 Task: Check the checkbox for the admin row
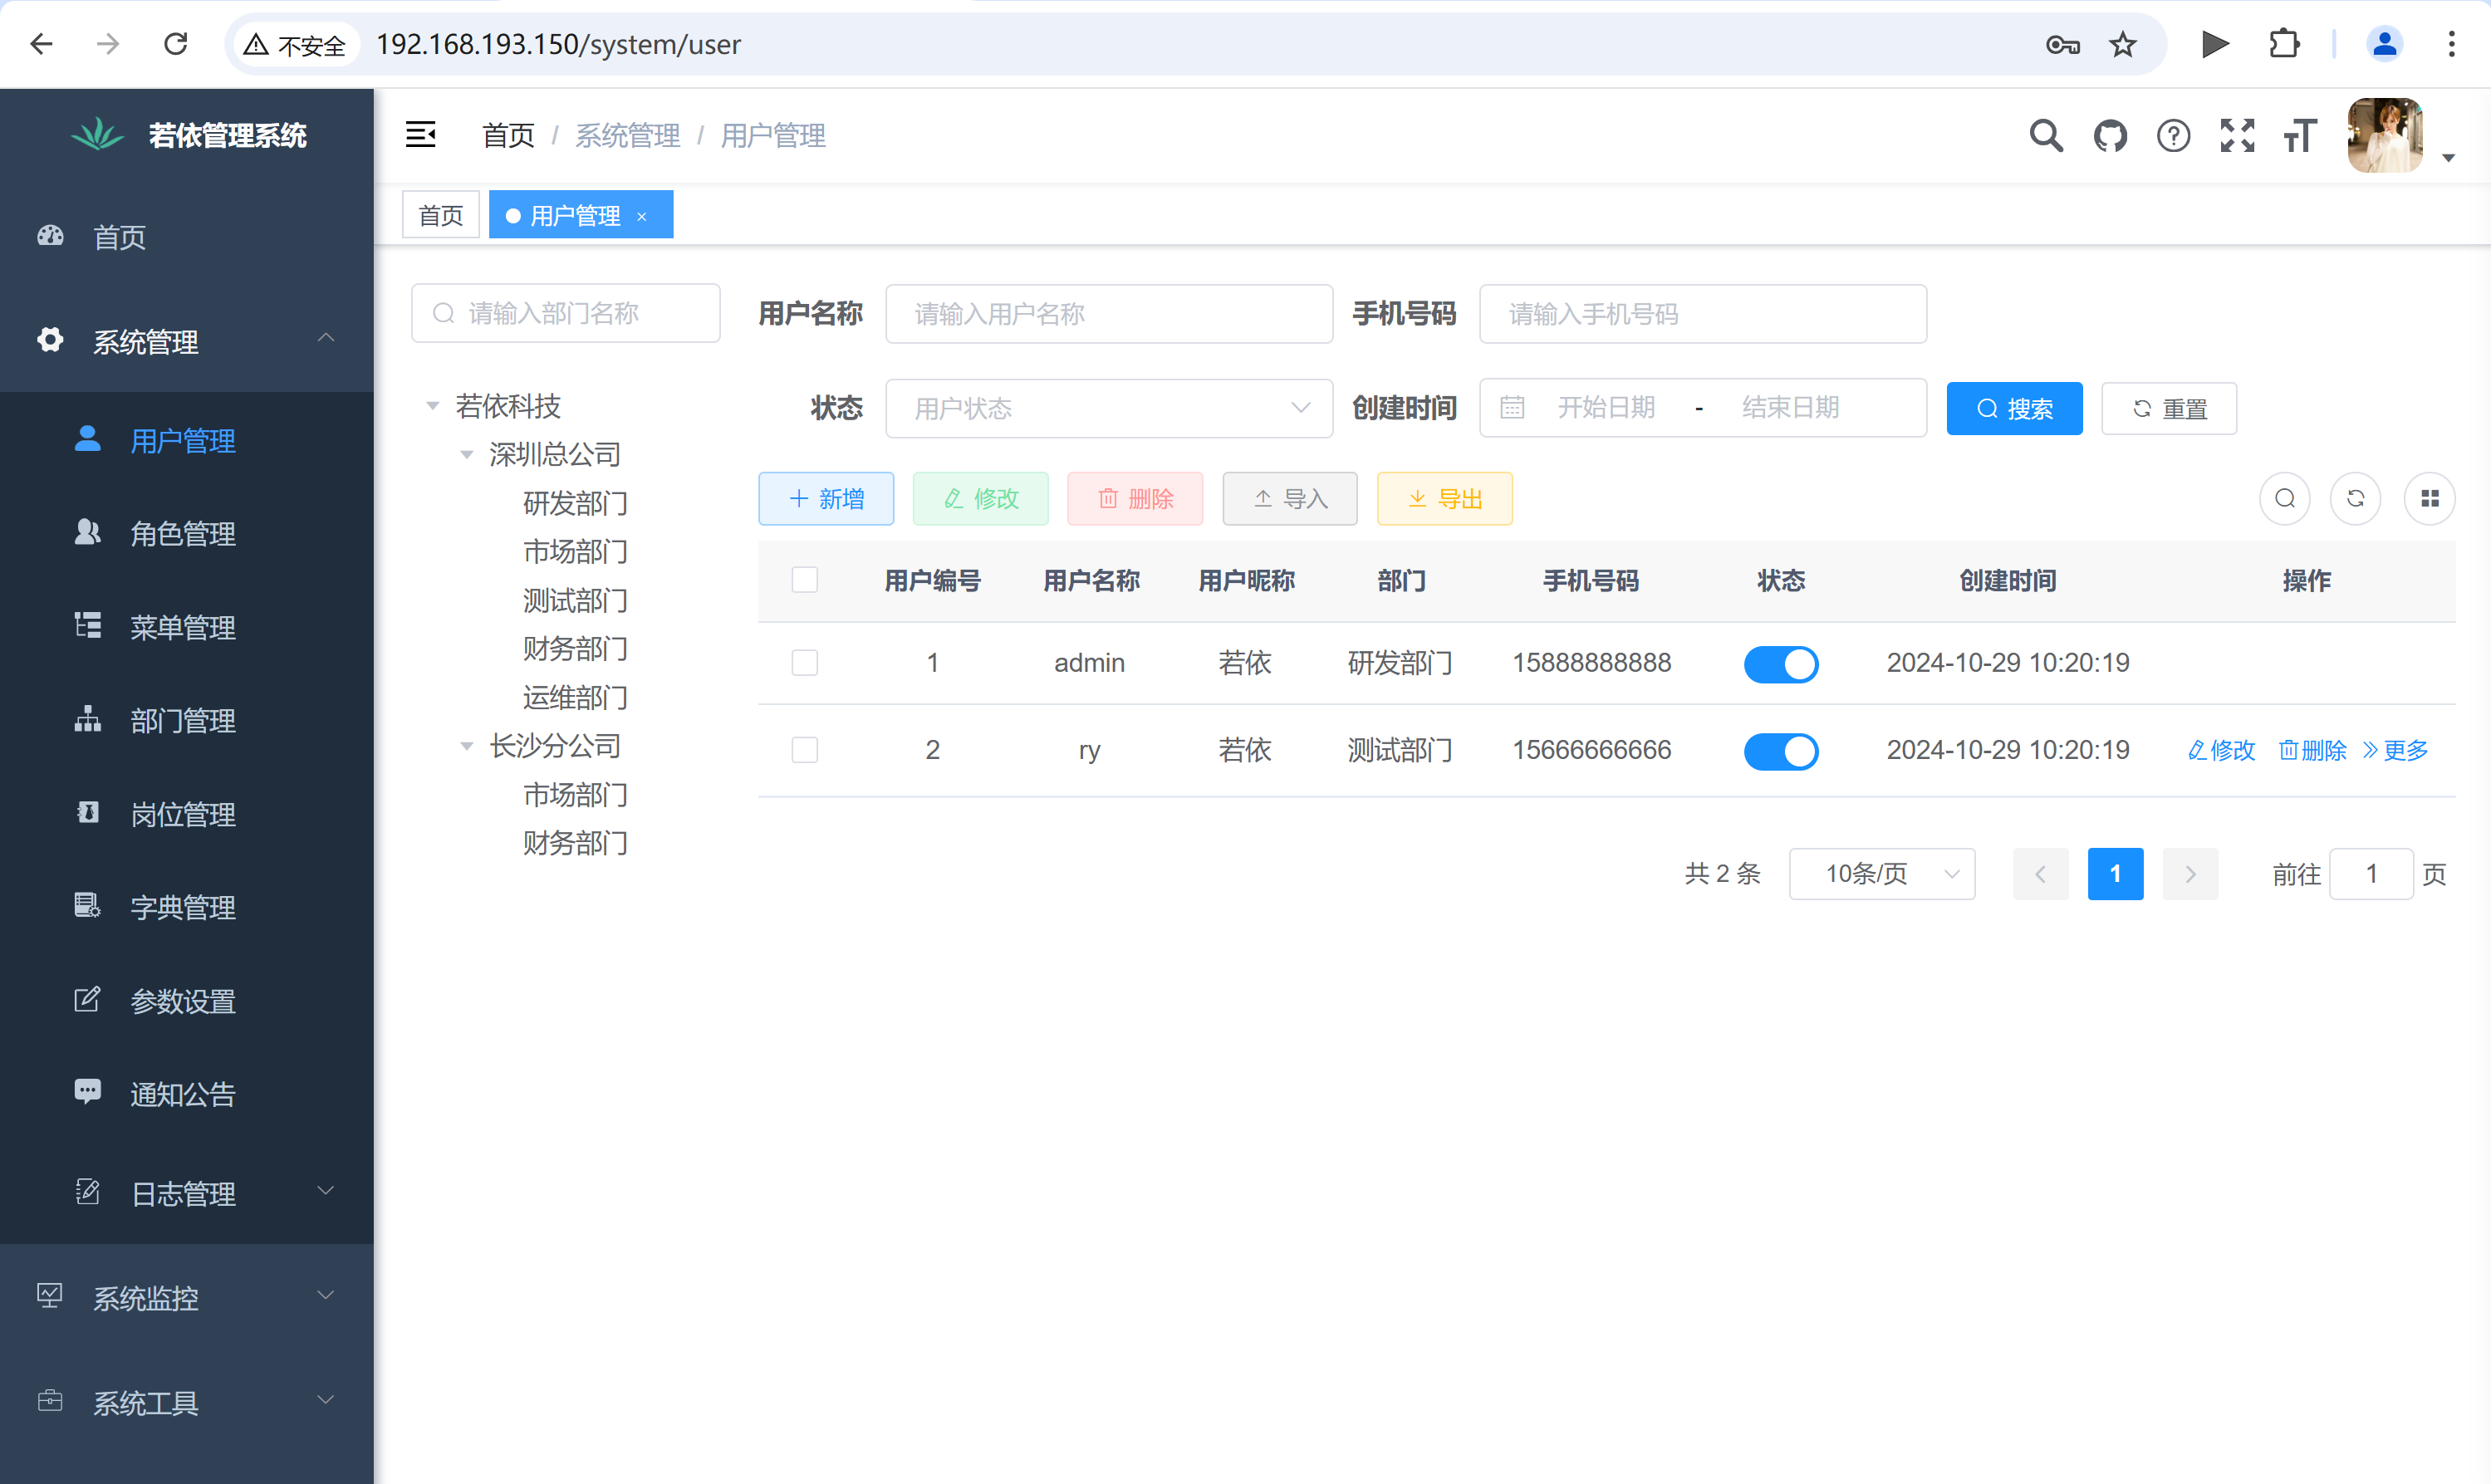click(804, 663)
